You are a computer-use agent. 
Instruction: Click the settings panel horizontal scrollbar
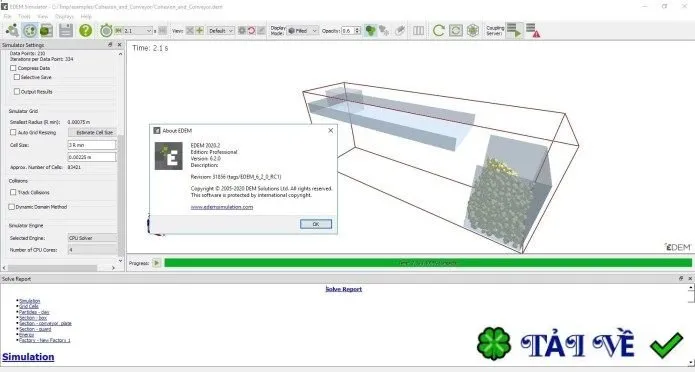click(x=52, y=268)
